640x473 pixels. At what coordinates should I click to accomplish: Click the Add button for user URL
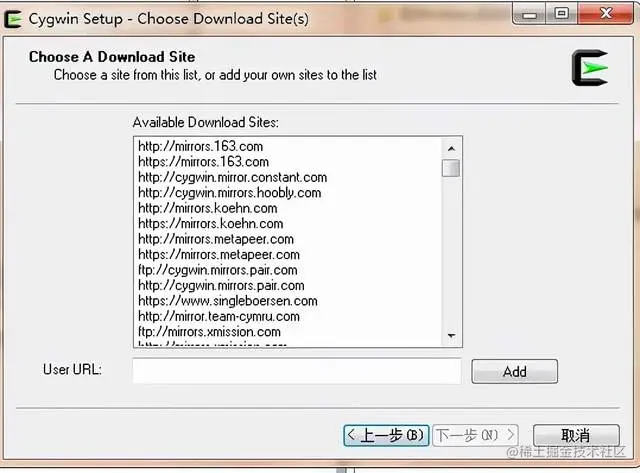click(514, 371)
